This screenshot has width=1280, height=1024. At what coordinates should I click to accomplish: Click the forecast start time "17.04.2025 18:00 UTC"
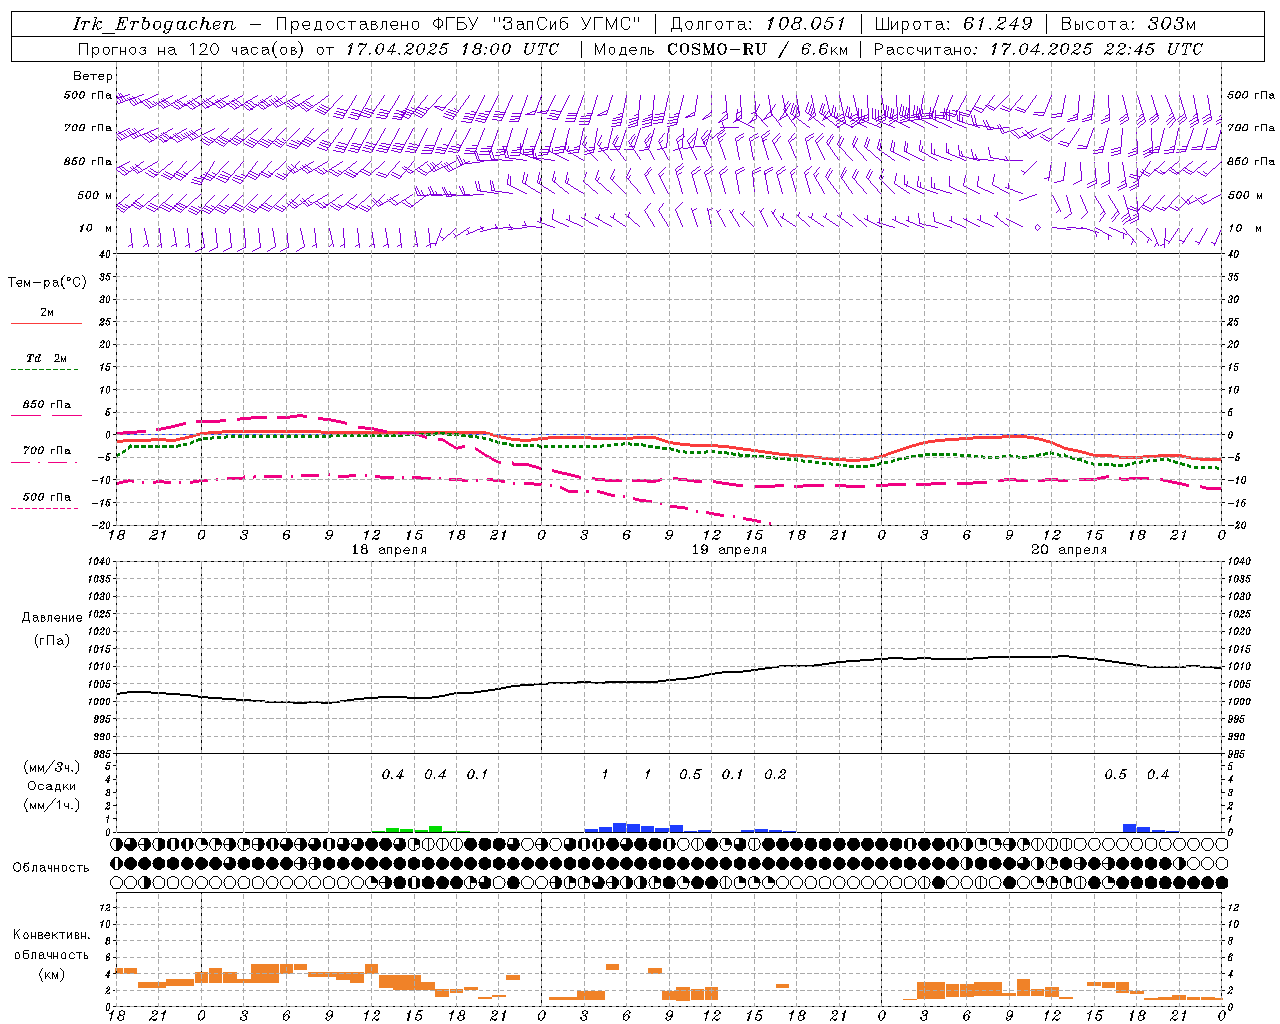(x=452, y=49)
